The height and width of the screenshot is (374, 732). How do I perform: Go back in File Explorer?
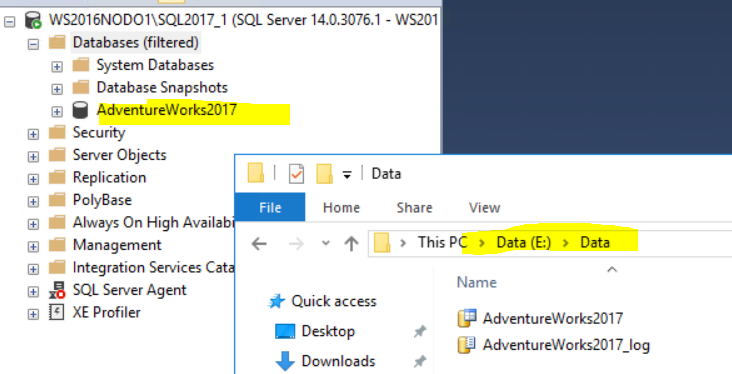[259, 243]
